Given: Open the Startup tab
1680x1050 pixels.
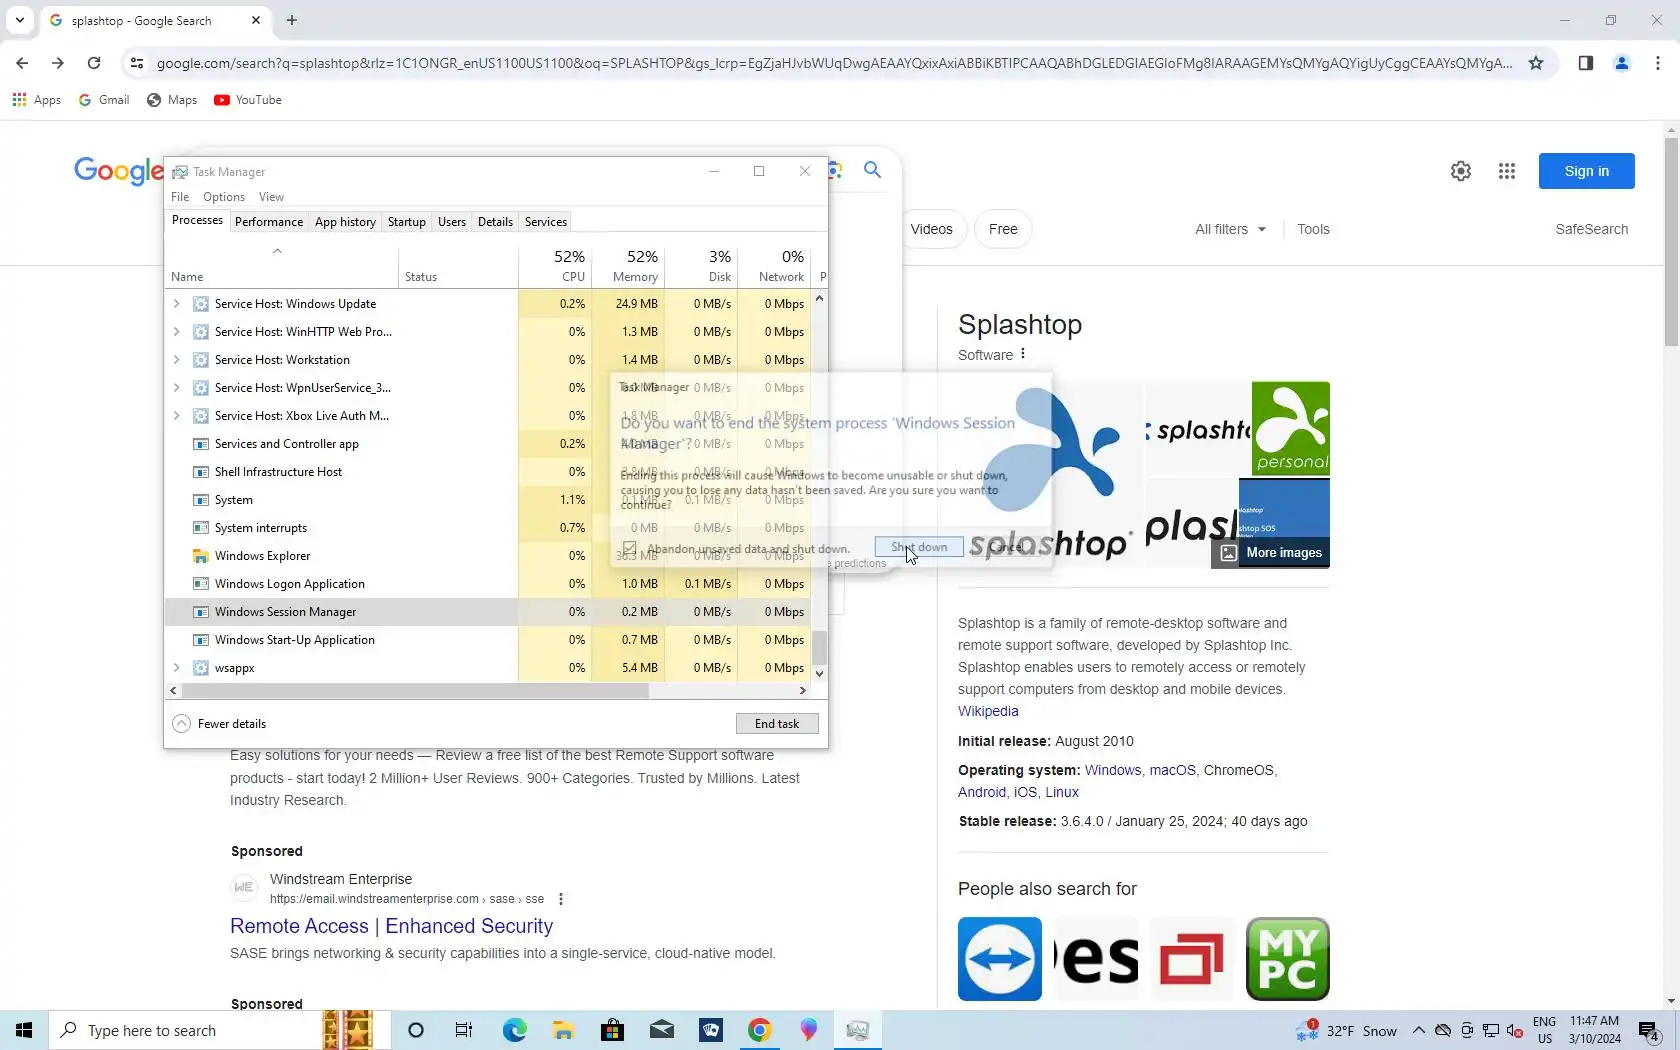Looking at the screenshot, I should [406, 222].
